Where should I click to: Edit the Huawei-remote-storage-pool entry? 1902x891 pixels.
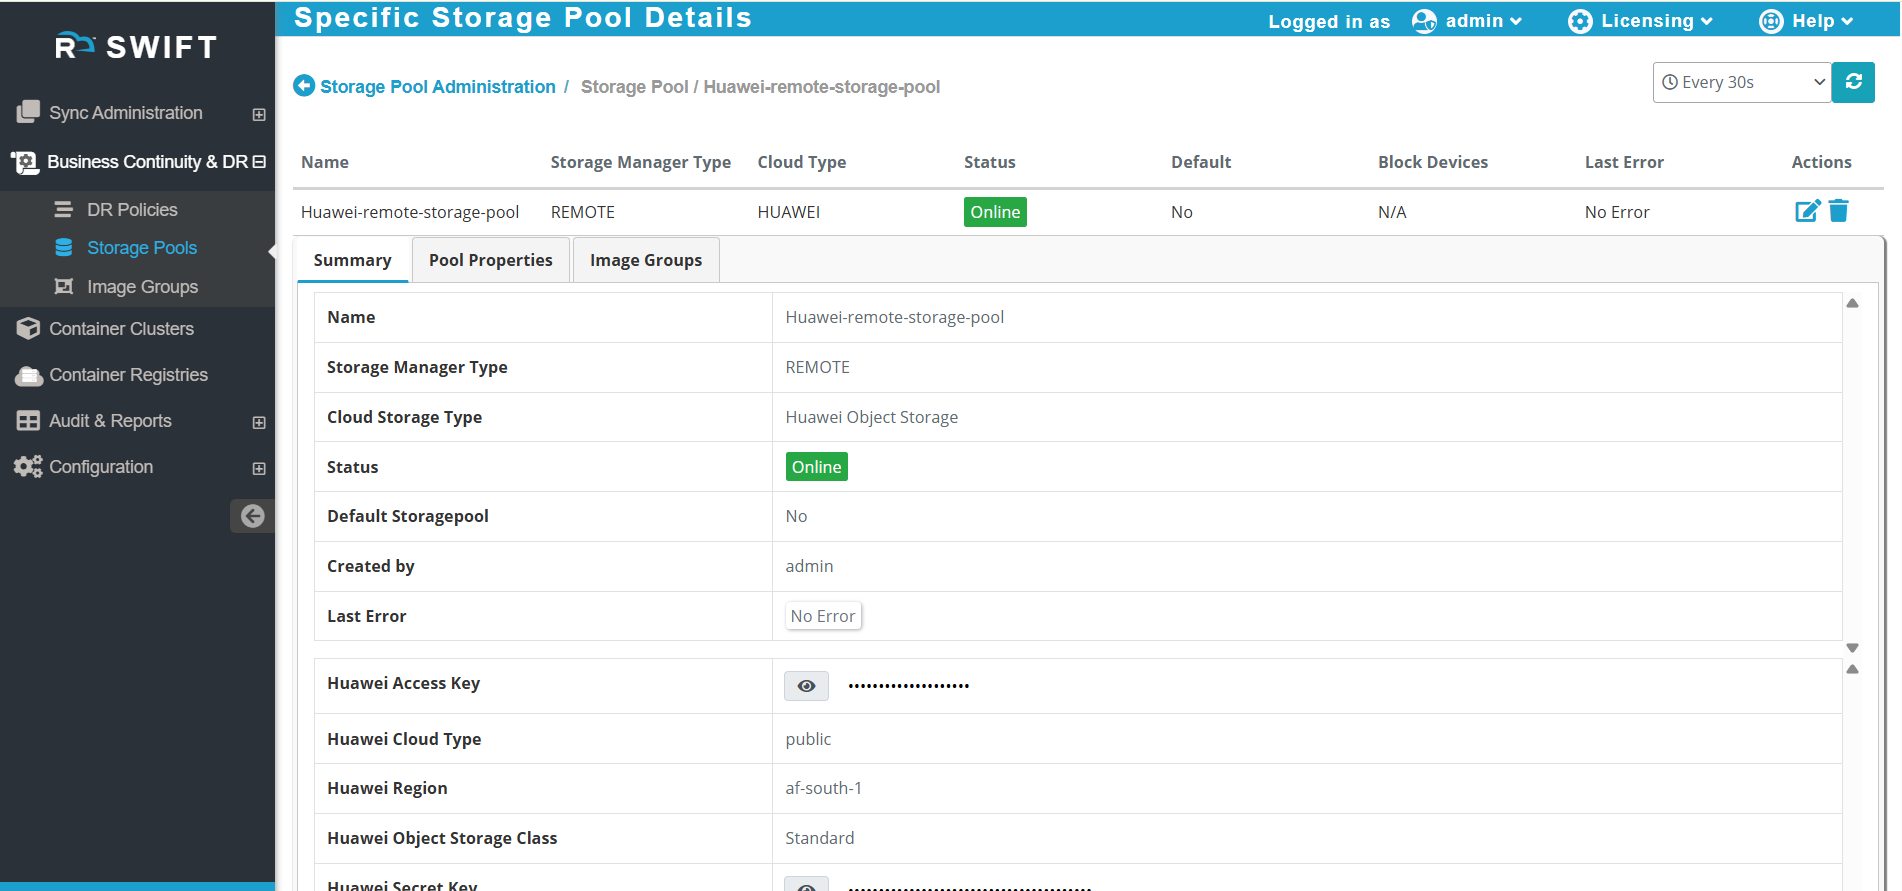1807,211
